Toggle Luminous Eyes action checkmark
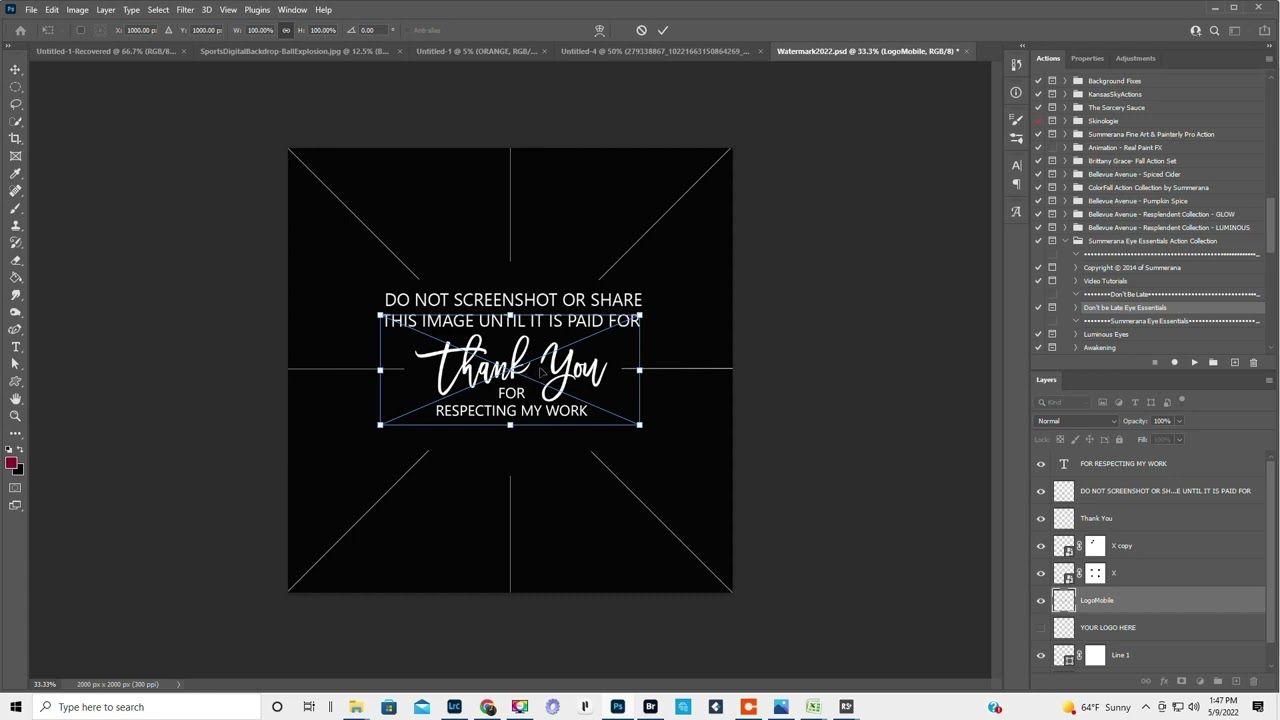Image resolution: width=1280 pixels, height=720 pixels. coord(1038,334)
